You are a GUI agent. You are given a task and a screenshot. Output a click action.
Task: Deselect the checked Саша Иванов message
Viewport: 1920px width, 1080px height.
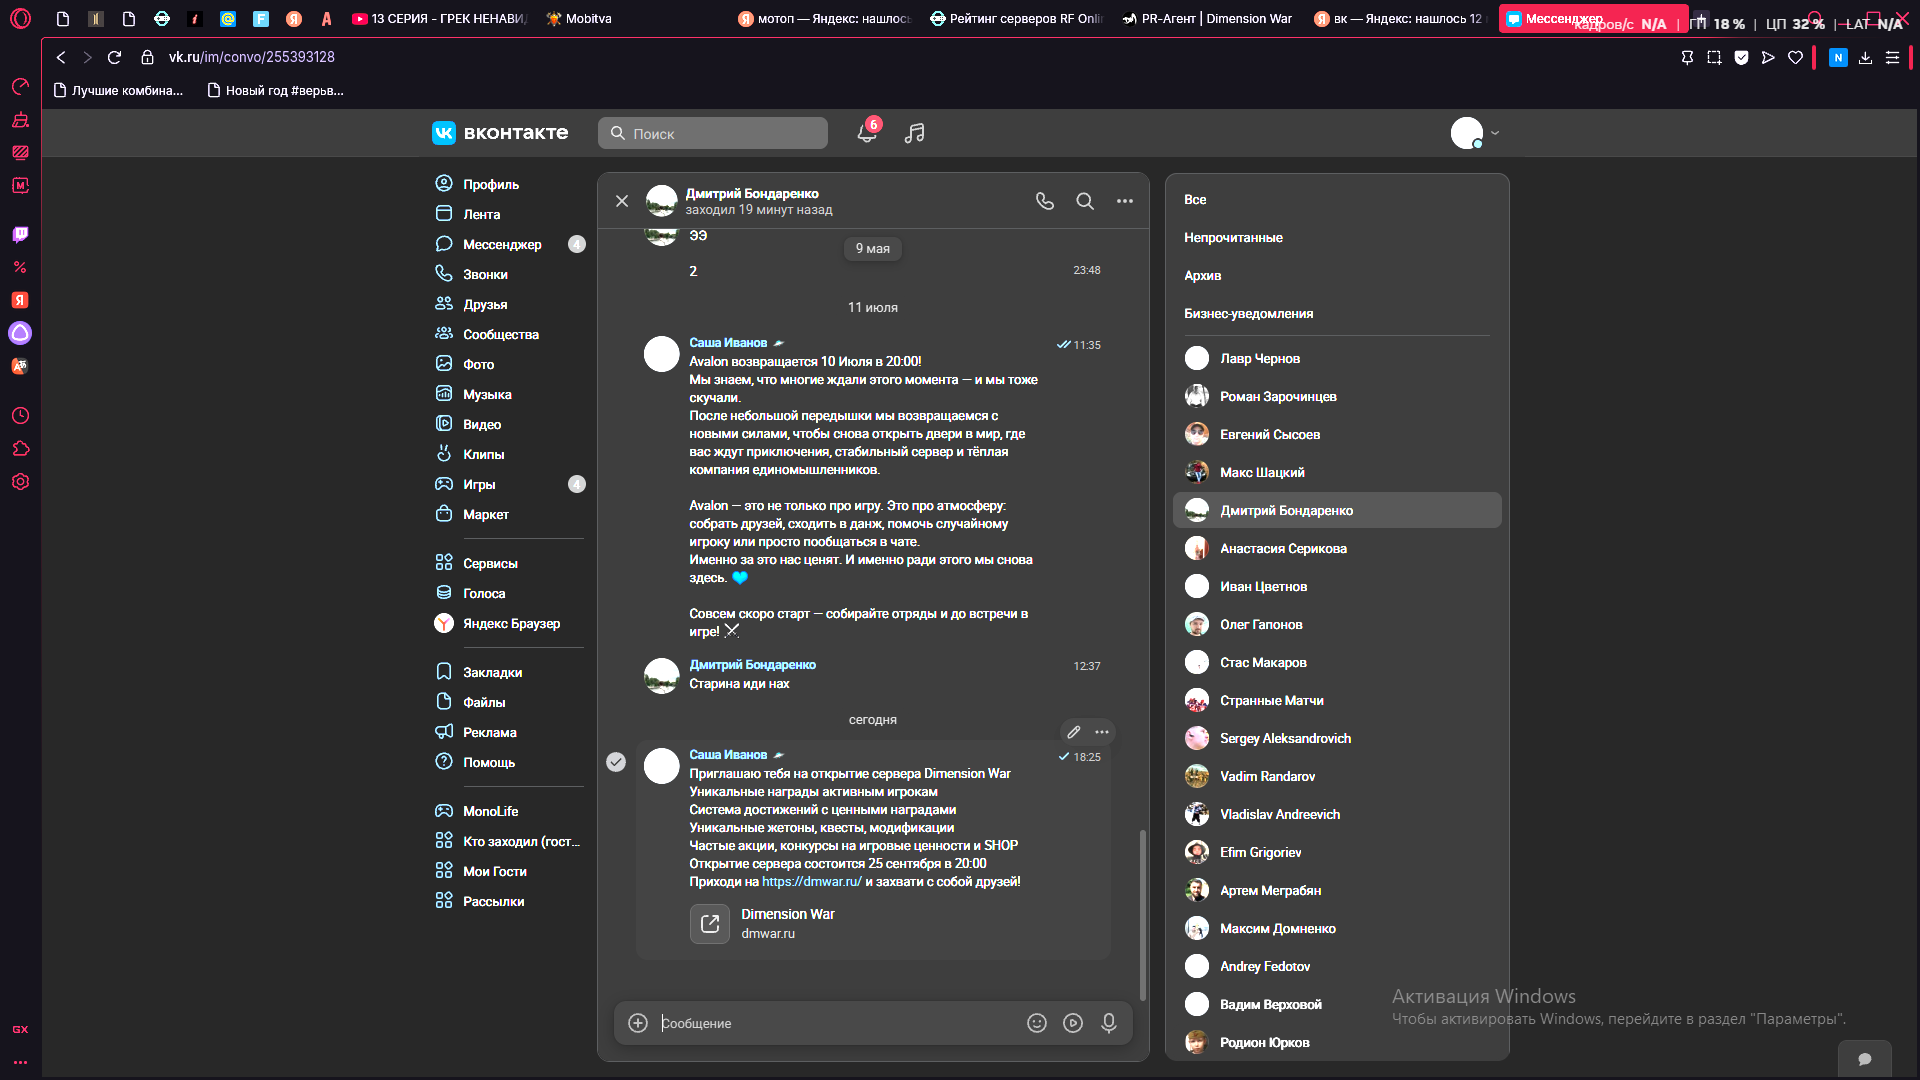[x=616, y=762]
